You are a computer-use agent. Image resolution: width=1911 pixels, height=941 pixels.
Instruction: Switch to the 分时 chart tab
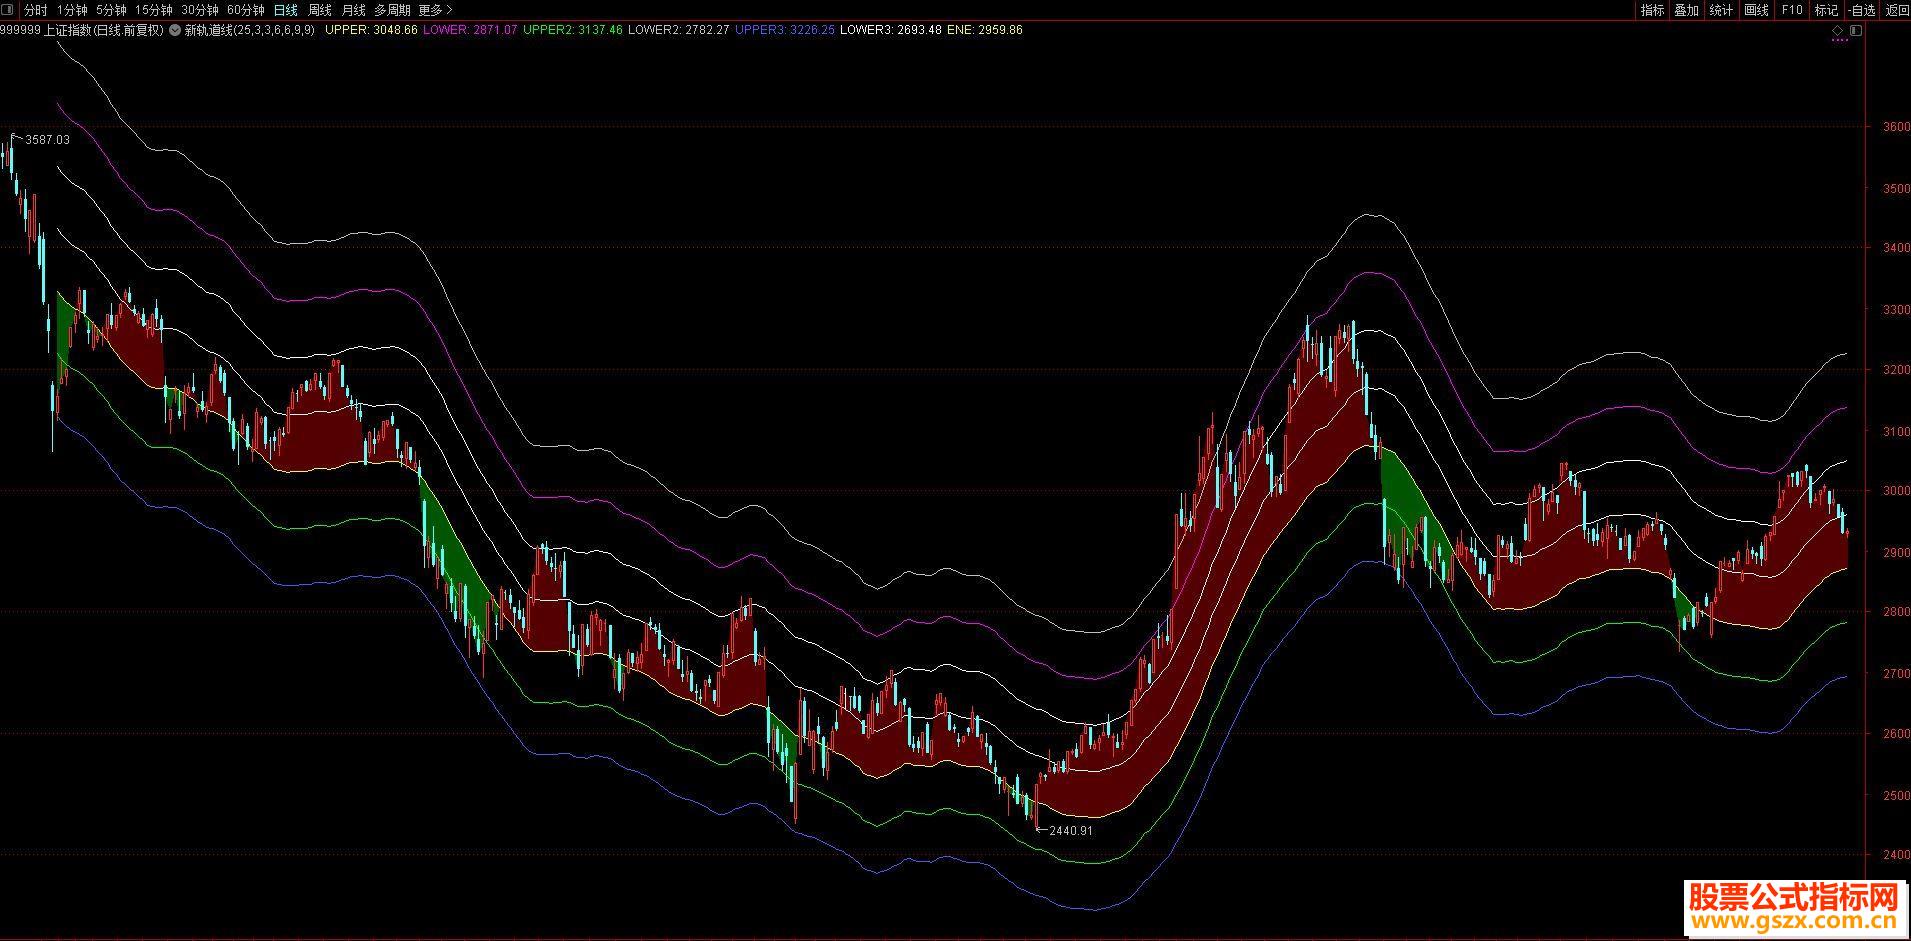(x=35, y=10)
